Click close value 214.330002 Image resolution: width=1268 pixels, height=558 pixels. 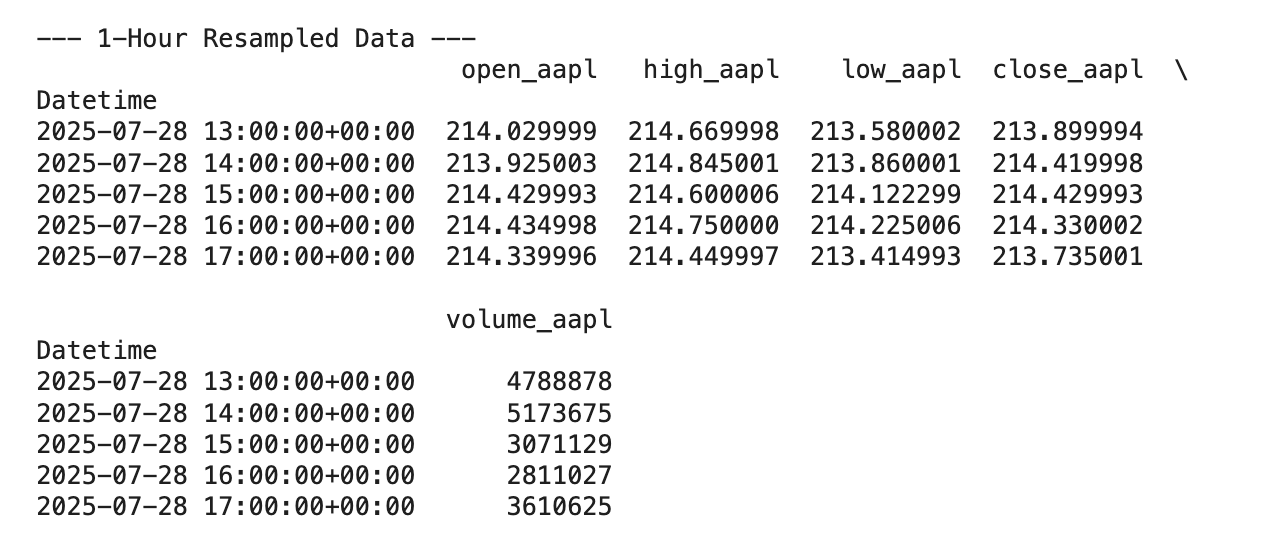(x=1068, y=226)
